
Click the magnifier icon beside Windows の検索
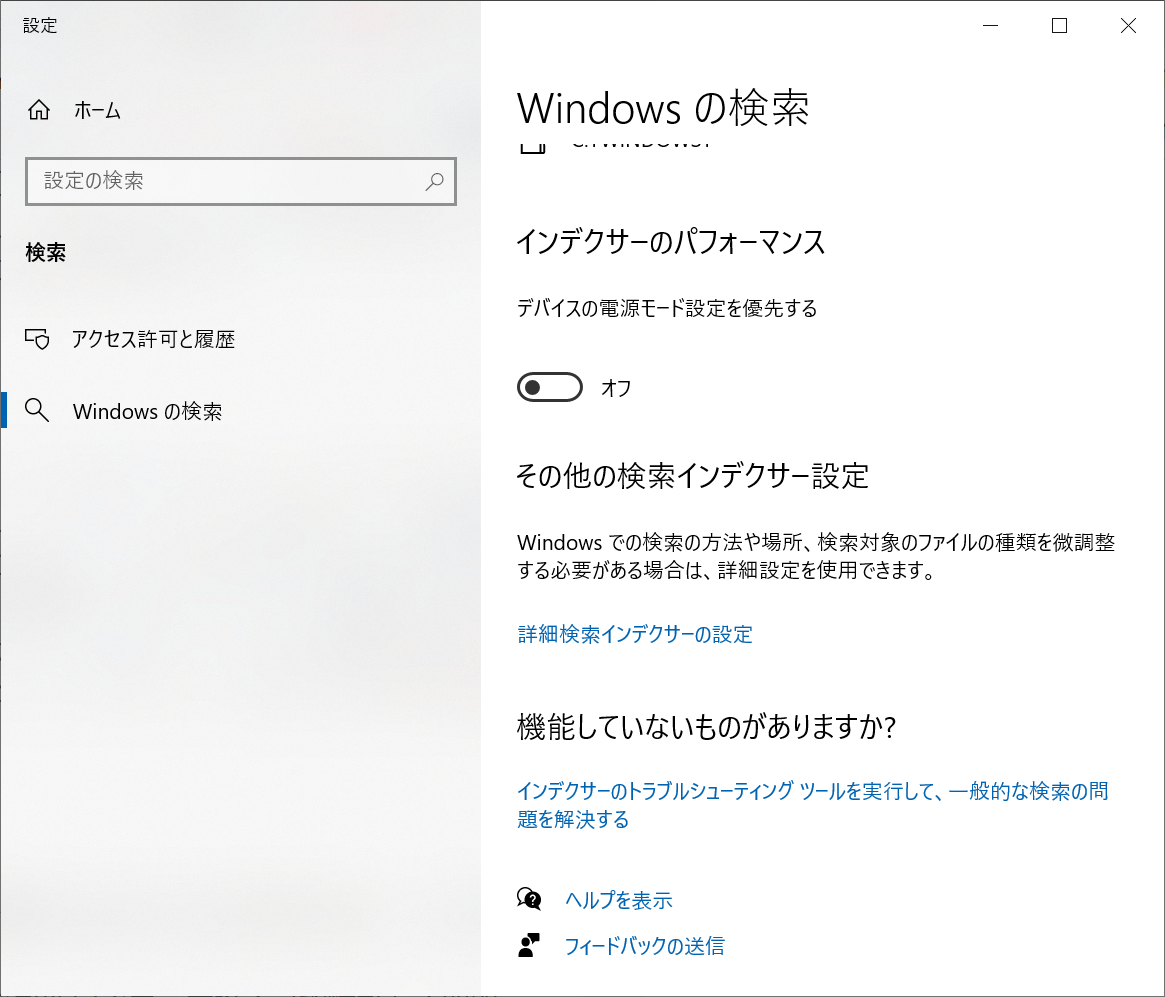click(37, 410)
